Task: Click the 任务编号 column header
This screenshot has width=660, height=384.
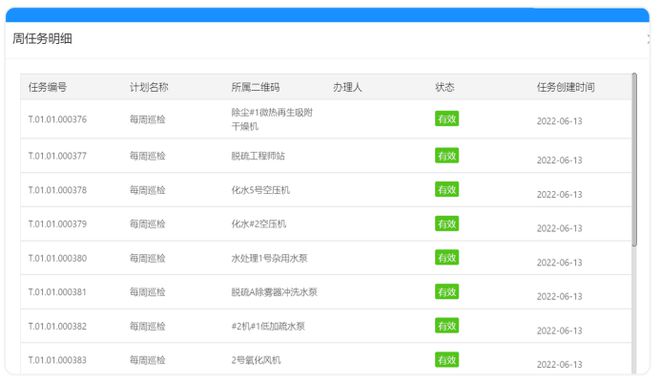Action: pos(48,87)
